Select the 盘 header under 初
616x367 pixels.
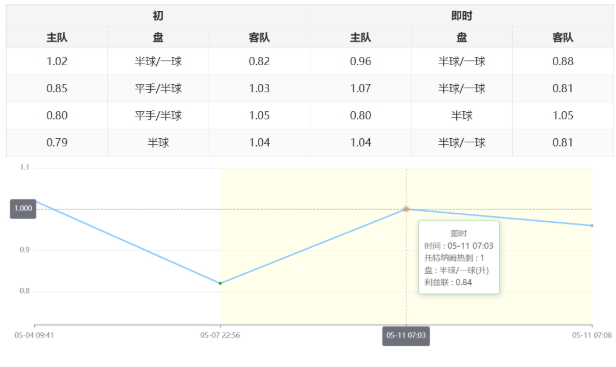(158, 37)
